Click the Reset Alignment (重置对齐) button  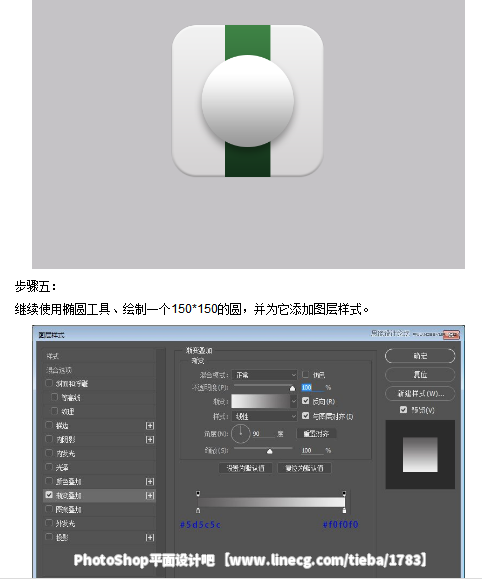point(316,434)
